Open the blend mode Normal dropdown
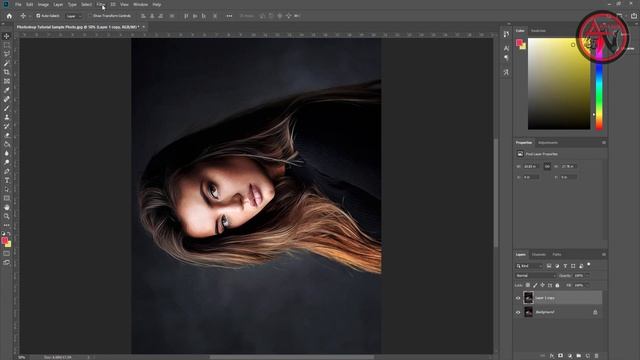The image size is (640, 360). (536, 276)
